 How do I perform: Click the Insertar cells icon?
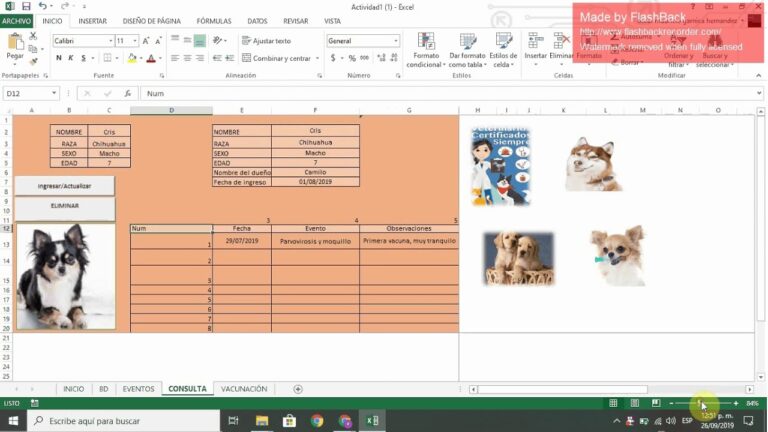click(x=536, y=45)
